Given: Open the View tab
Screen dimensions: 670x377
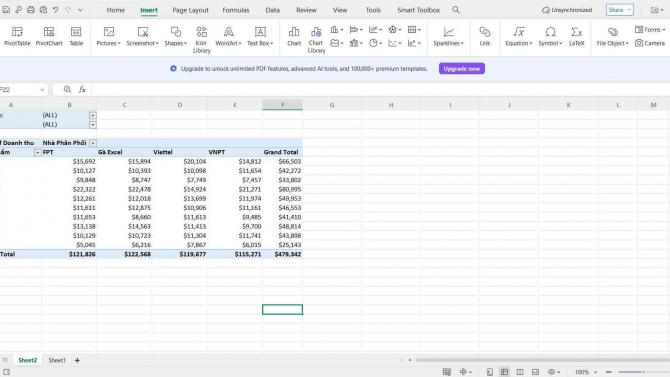Looking at the screenshot, I should pos(340,10).
